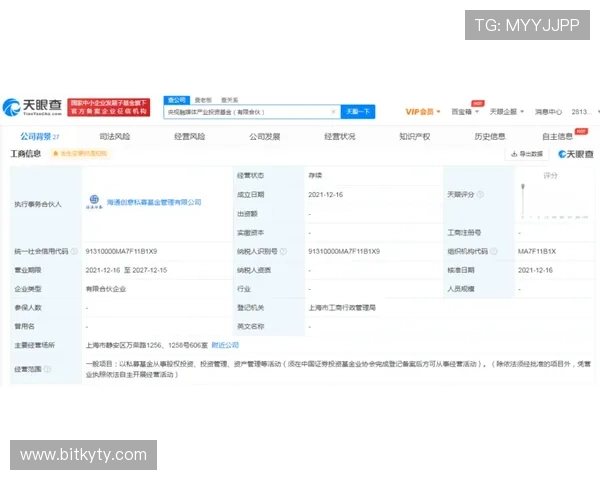Select the credit code value 91310000MA7F11B1X9
The image size is (600, 480).
(121, 251)
